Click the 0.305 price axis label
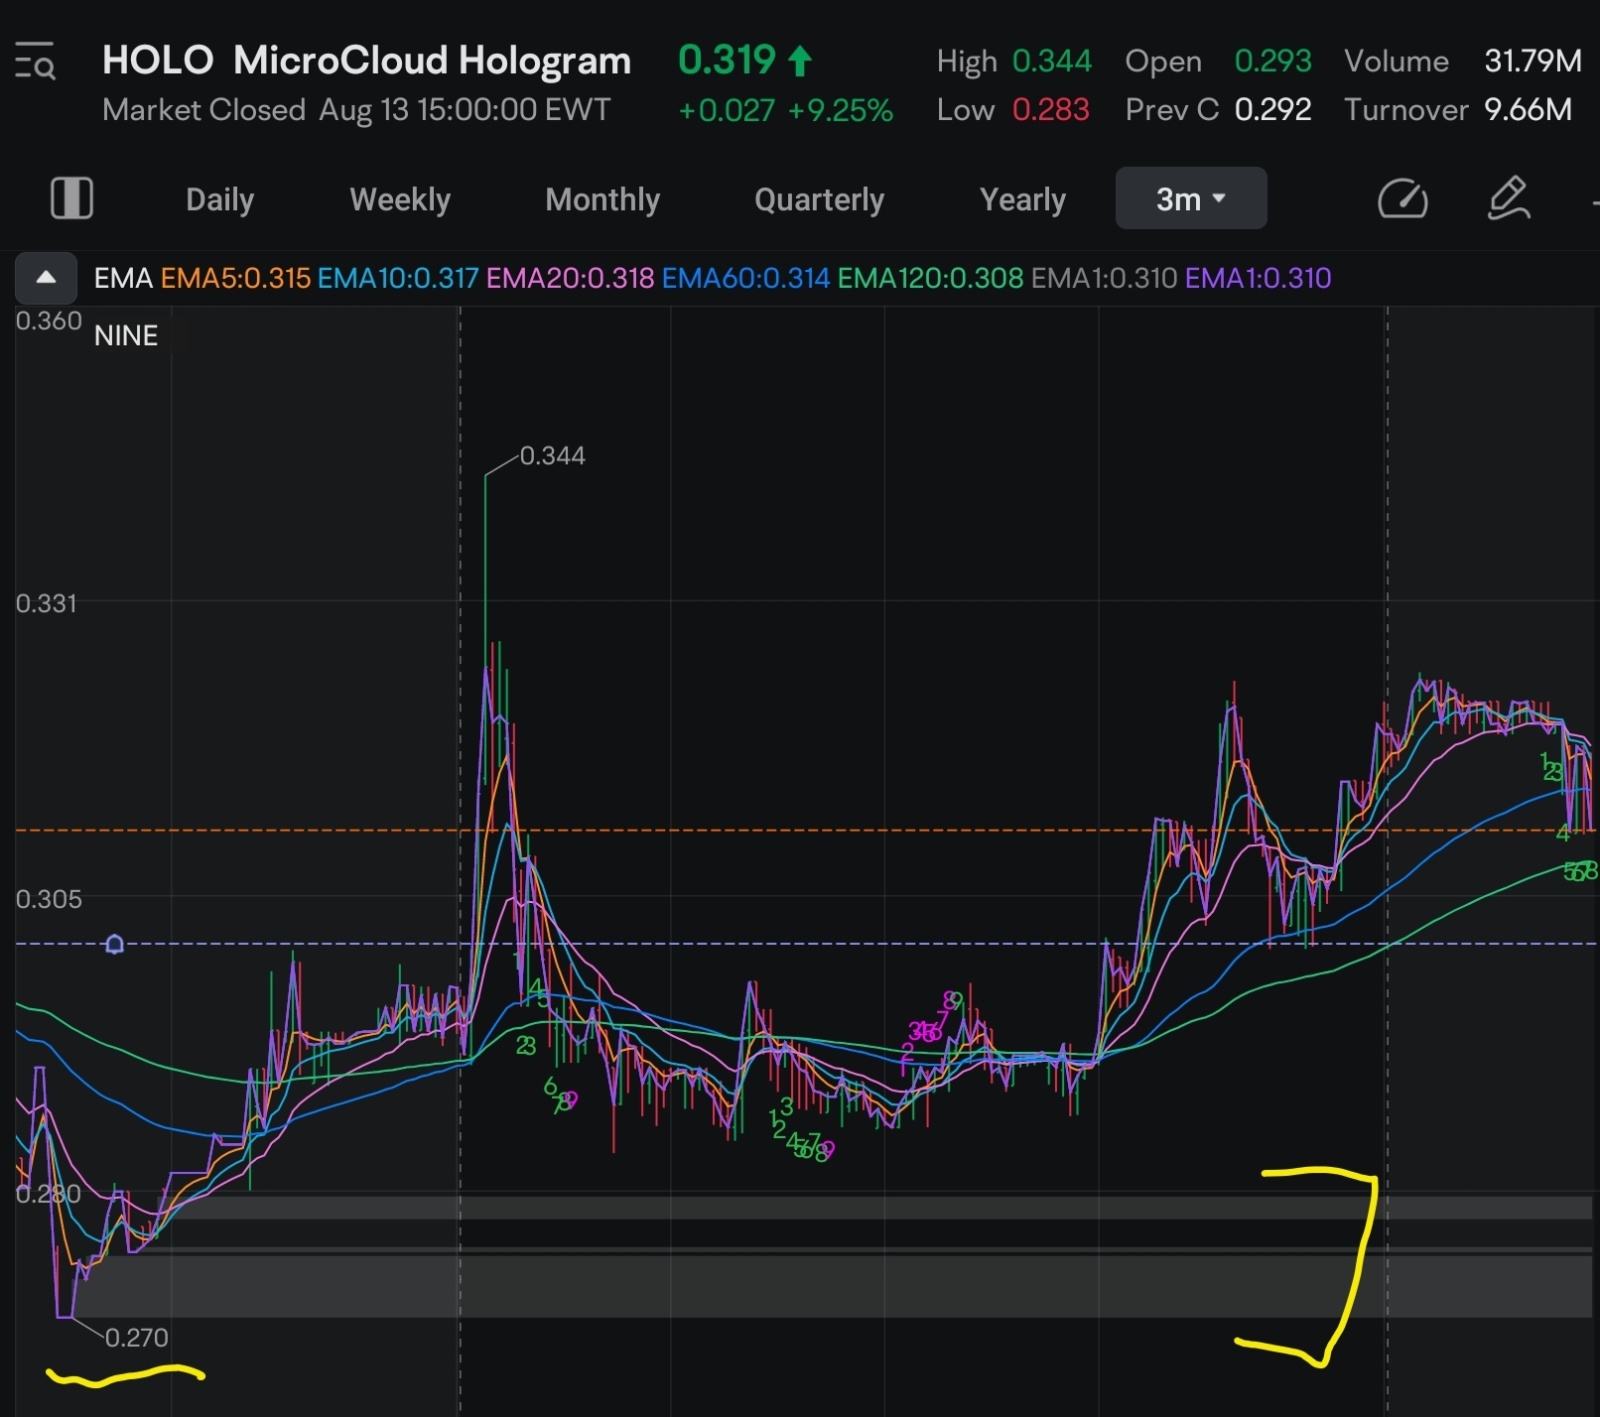The width and height of the screenshot is (1600, 1417). point(48,899)
